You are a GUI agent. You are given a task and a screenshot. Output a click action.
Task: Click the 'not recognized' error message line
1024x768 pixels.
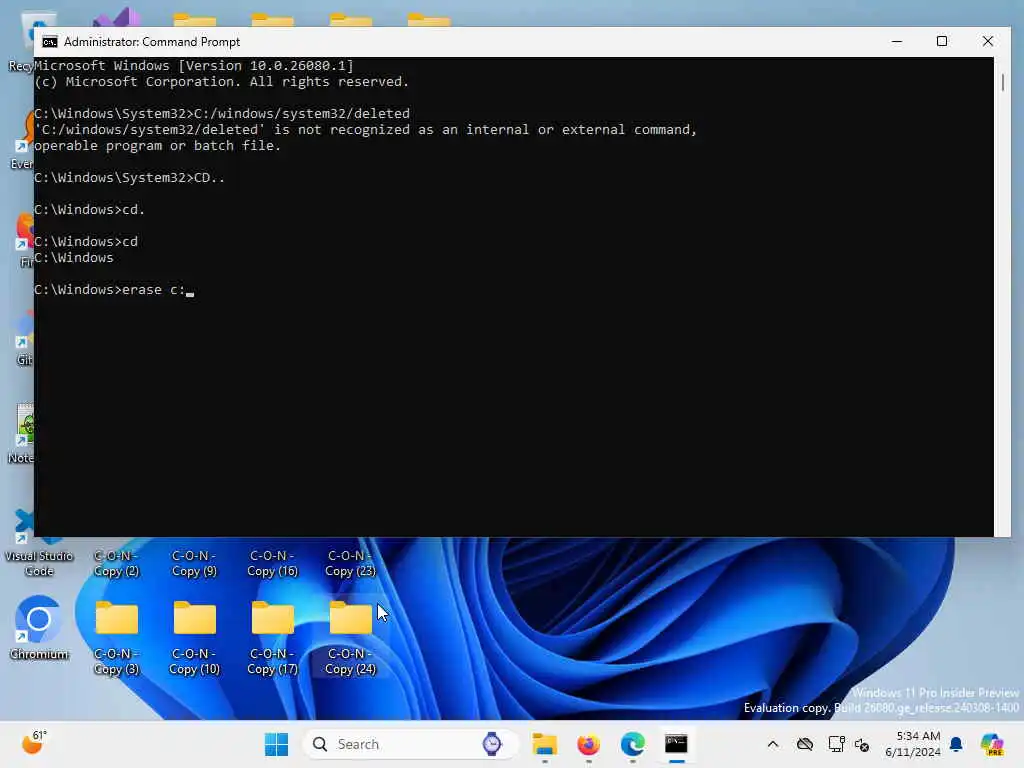click(x=366, y=130)
